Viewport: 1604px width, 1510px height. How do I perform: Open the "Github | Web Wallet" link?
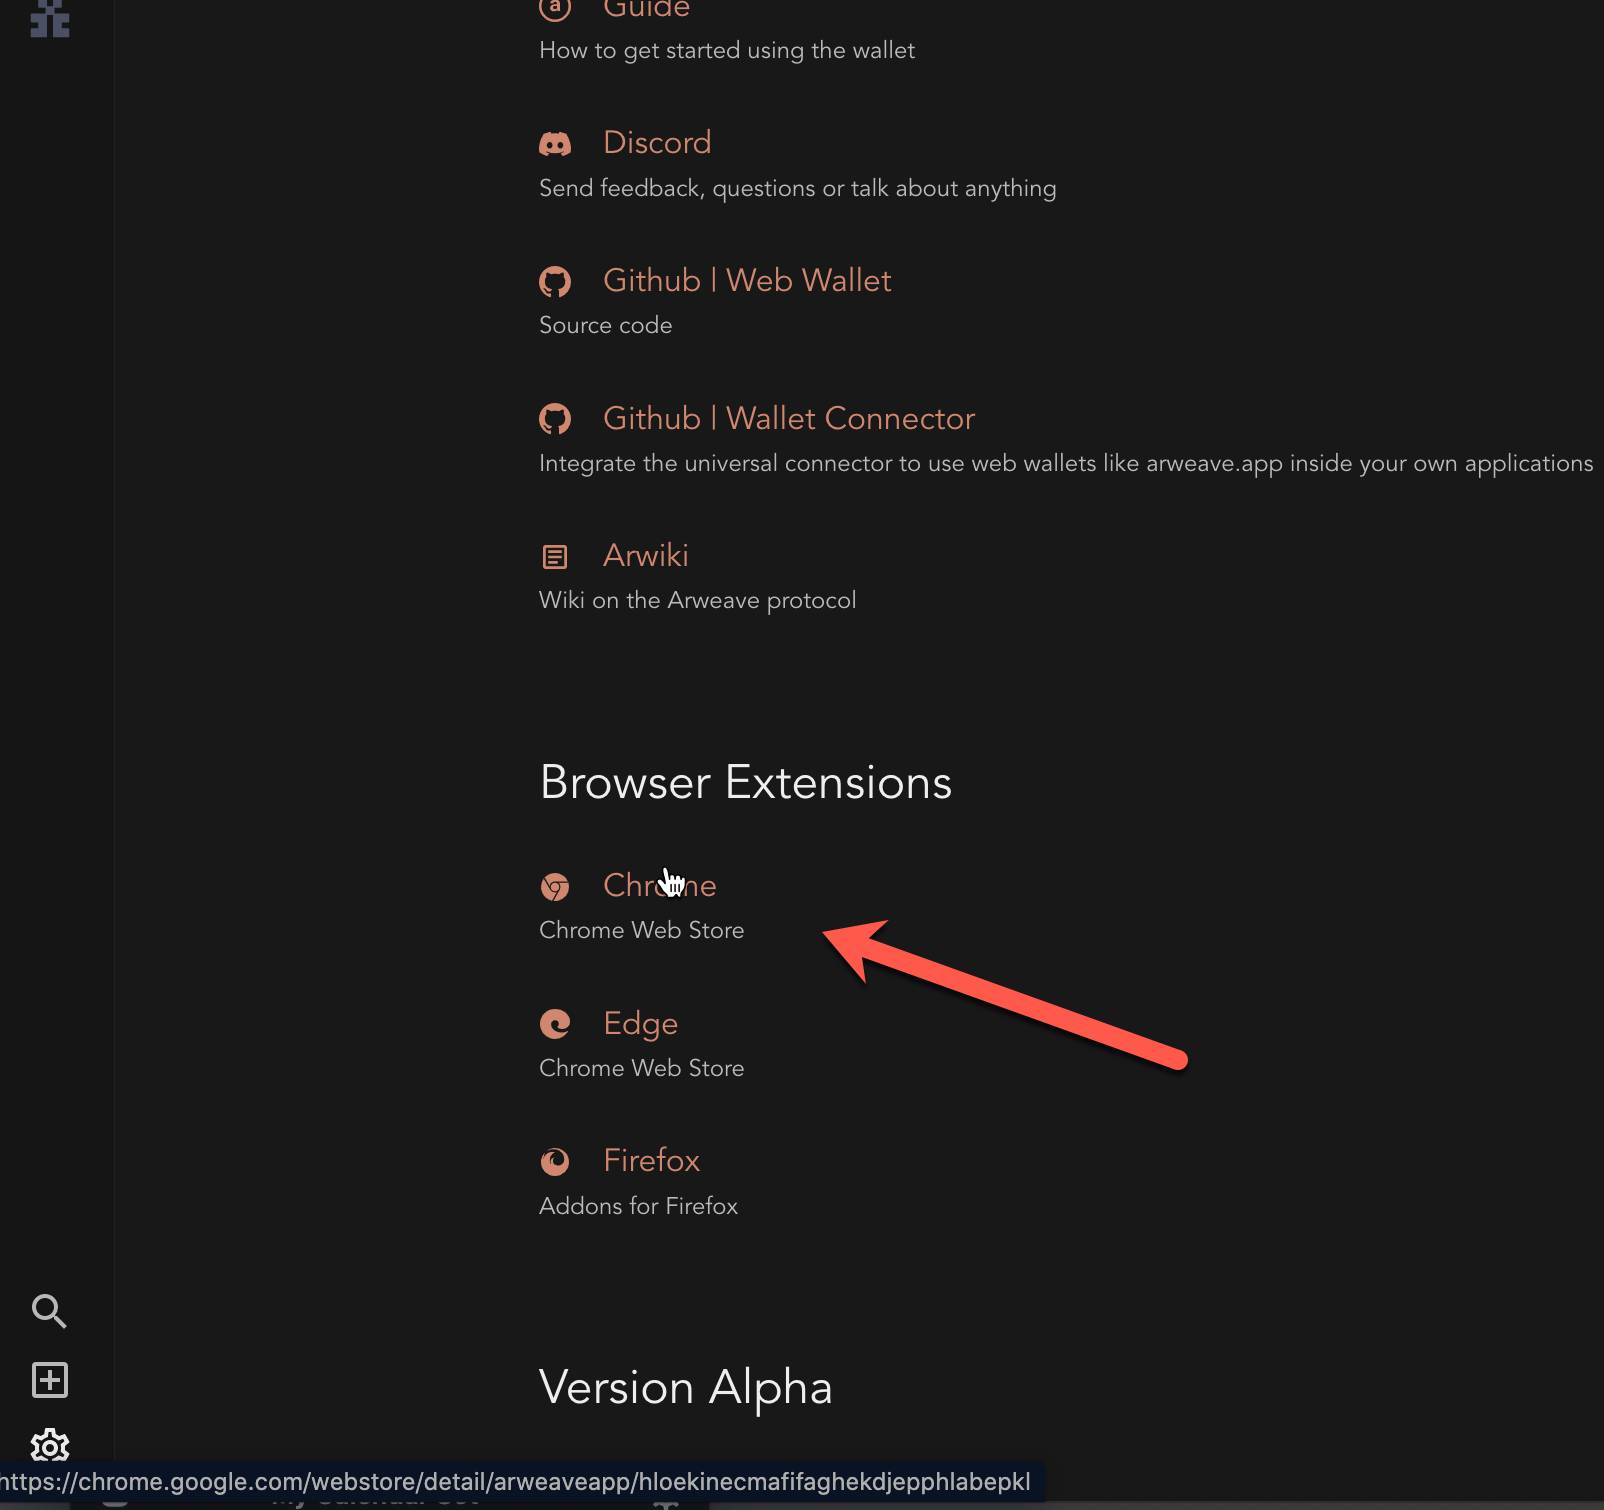coord(746,281)
